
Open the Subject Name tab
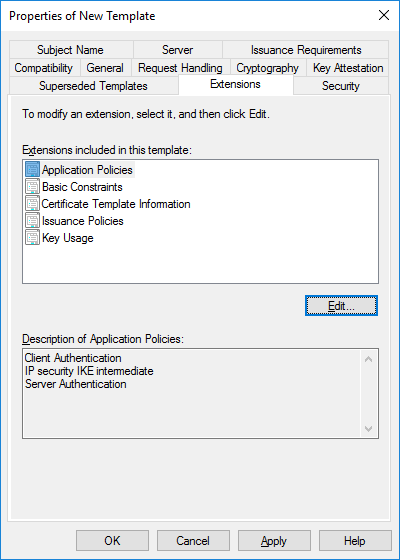[x=71, y=50]
